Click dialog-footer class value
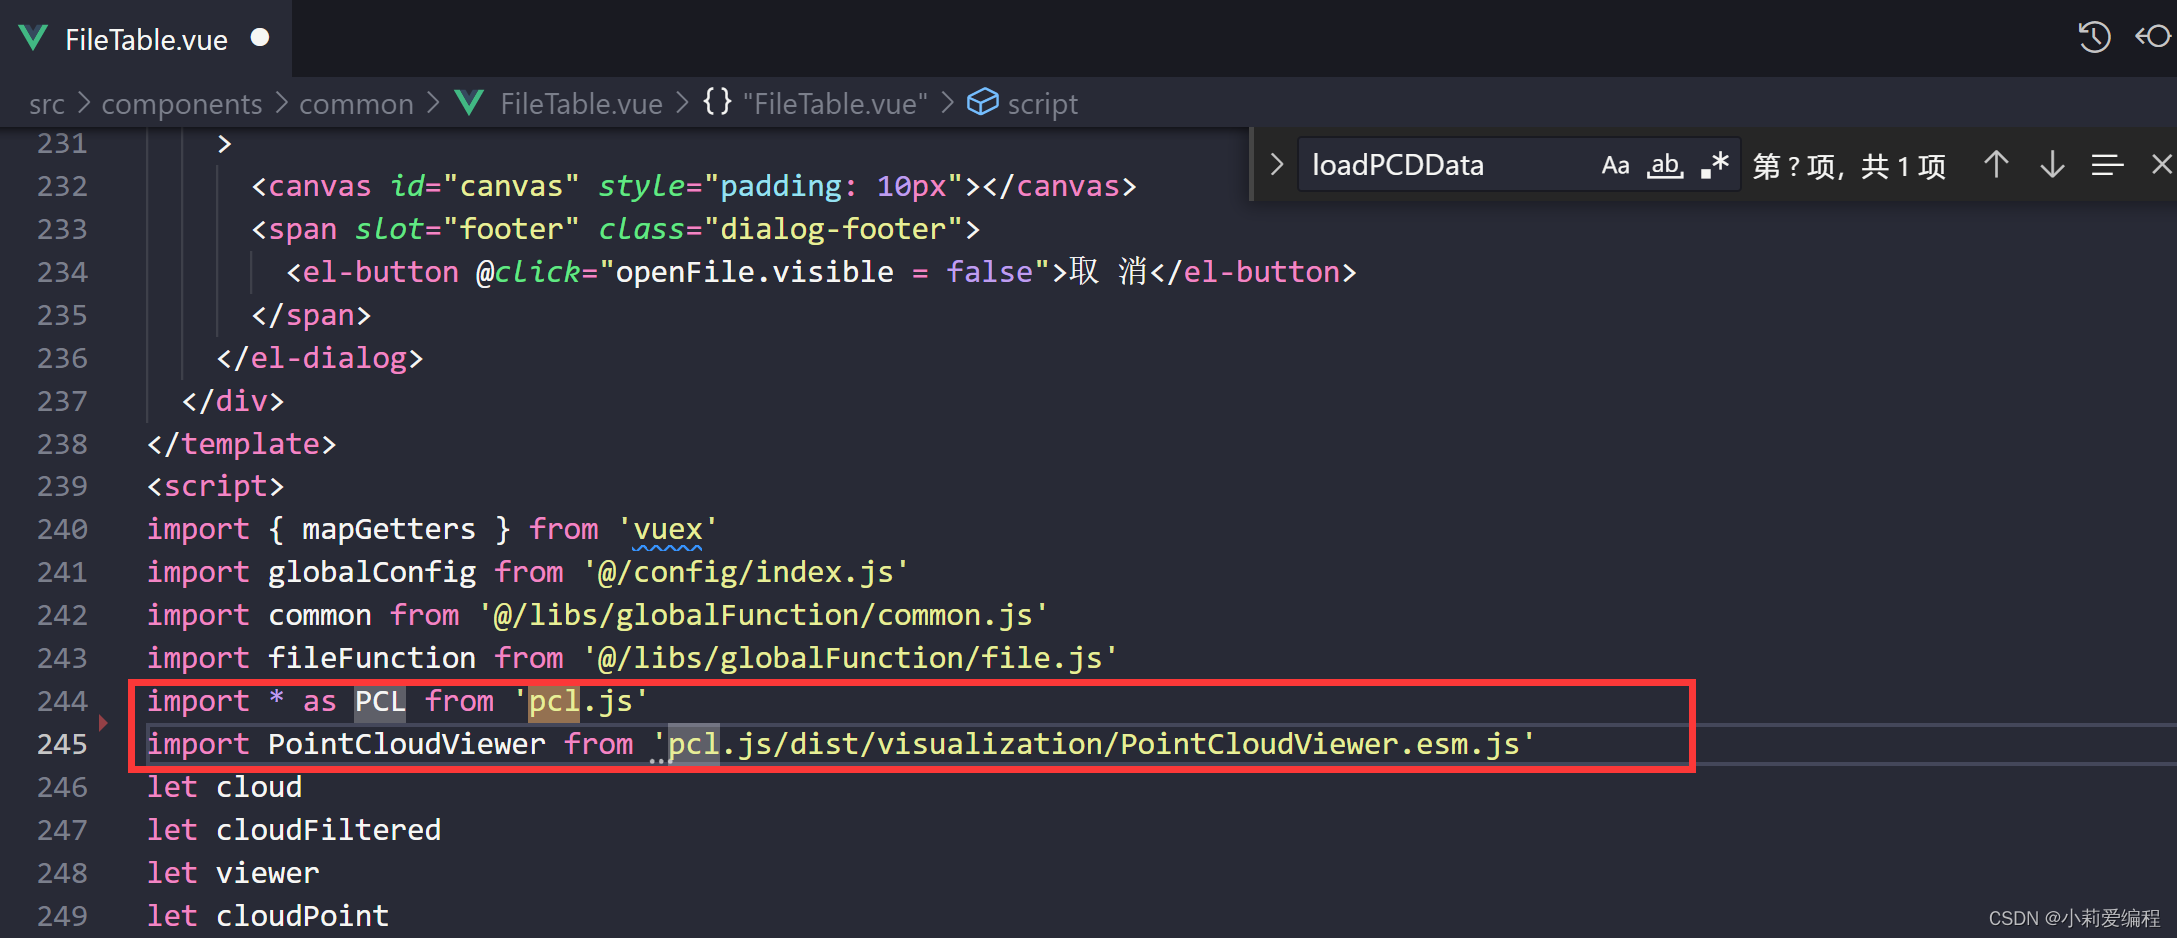Viewport: 2177px width, 938px height. coord(832,229)
